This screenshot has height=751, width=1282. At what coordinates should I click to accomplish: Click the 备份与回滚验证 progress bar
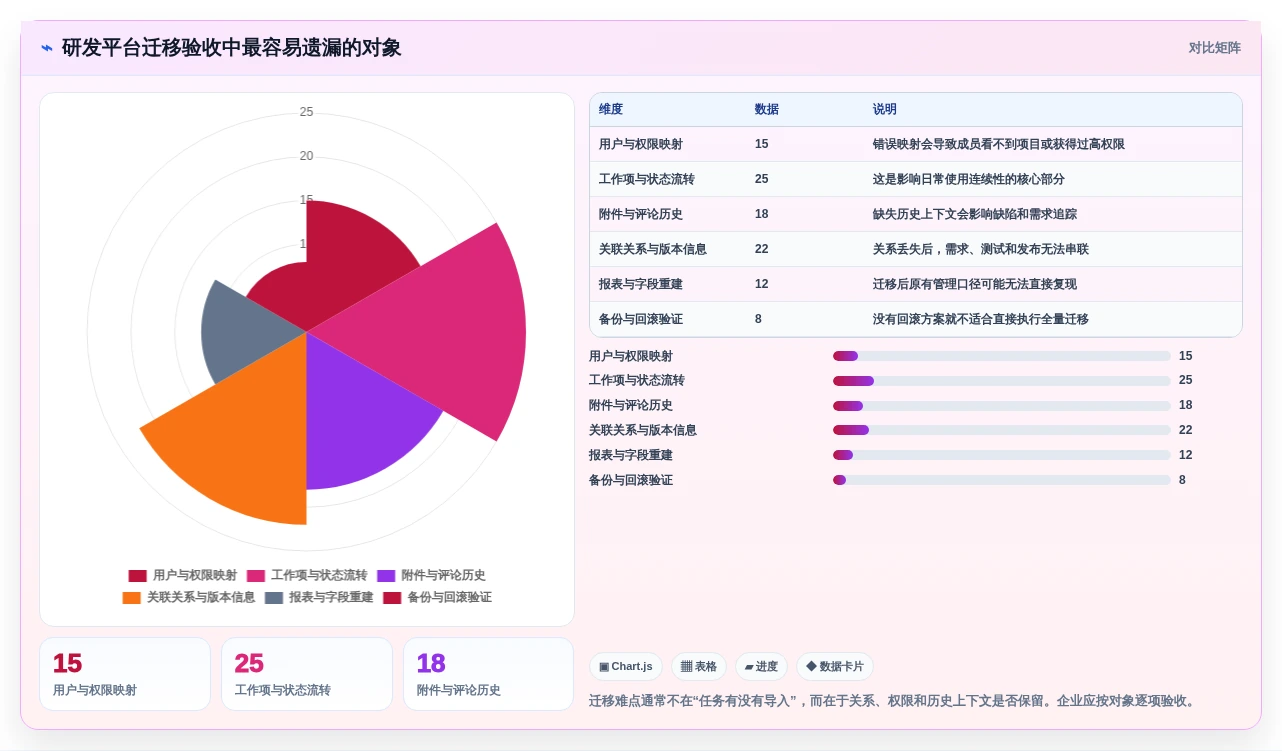click(x=1002, y=480)
